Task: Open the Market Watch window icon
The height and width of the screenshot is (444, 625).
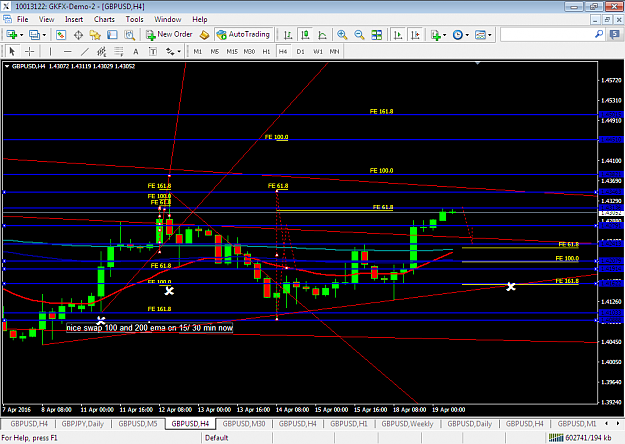Action: pos(61,35)
